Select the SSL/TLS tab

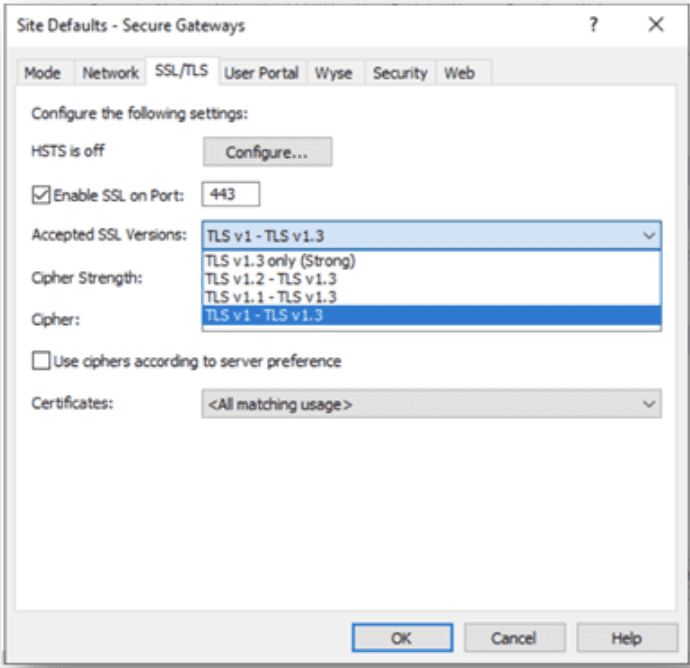tap(182, 70)
